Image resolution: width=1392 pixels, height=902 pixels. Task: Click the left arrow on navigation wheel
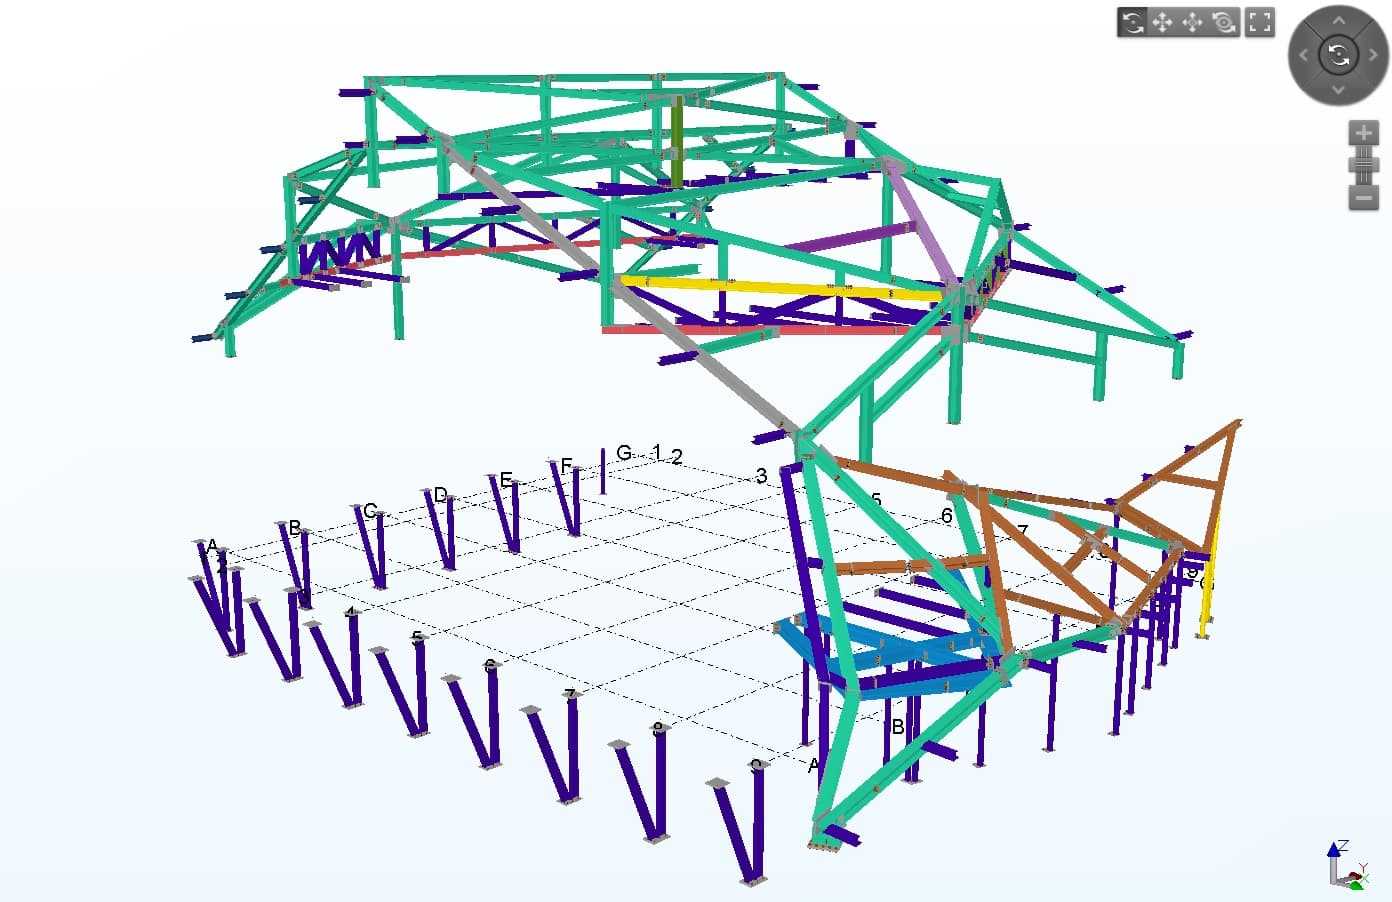[1303, 55]
